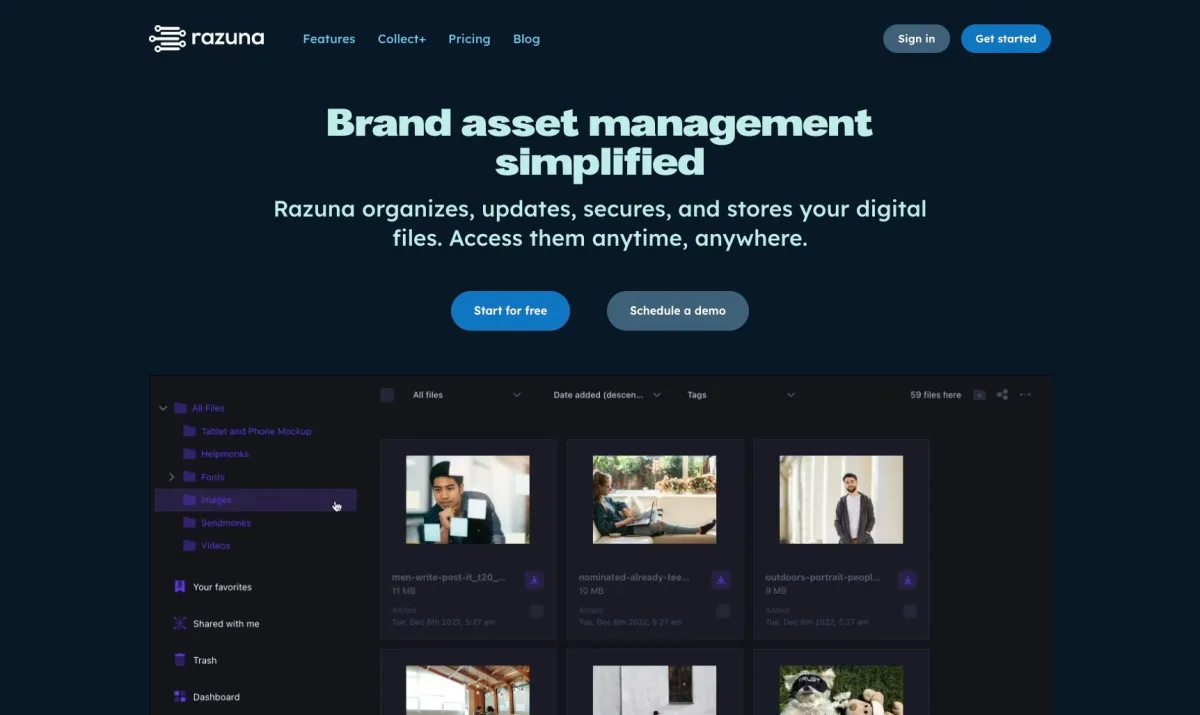Click the outdoors-portrait-peopl file name

tap(822, 577)
